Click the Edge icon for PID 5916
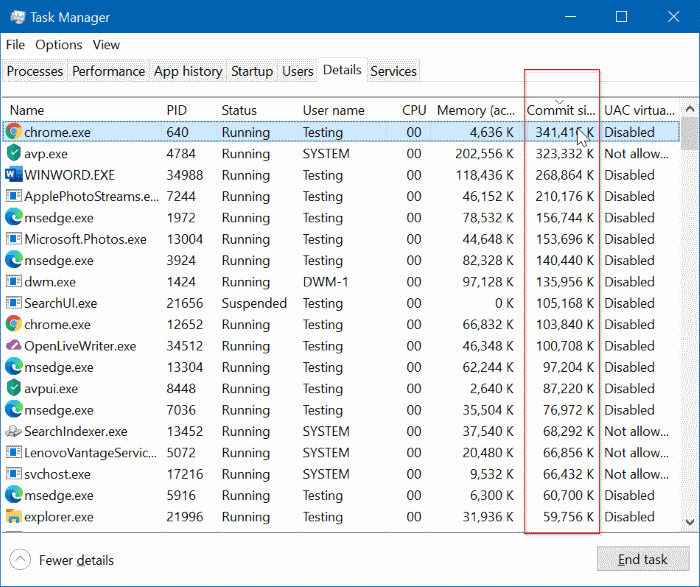Image resolution: width=700 pixels, height=587 pixels. (x=14, y=495)
